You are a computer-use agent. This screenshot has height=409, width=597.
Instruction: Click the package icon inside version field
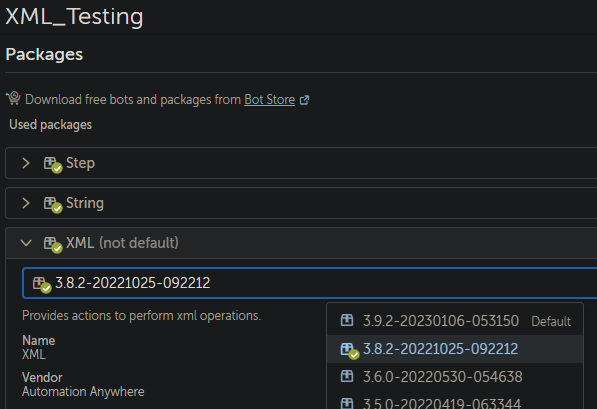coord(42,284)
